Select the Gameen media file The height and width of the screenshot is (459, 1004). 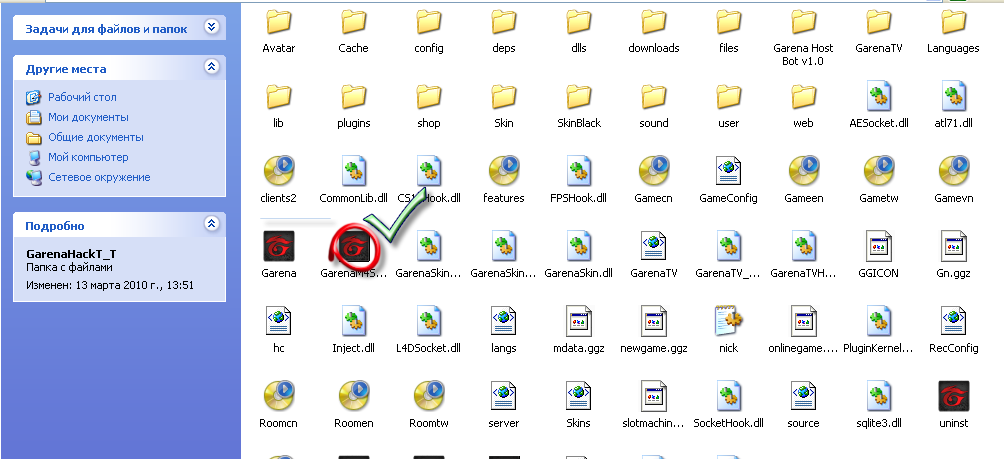pyautogui.click(x=804, y=172)
